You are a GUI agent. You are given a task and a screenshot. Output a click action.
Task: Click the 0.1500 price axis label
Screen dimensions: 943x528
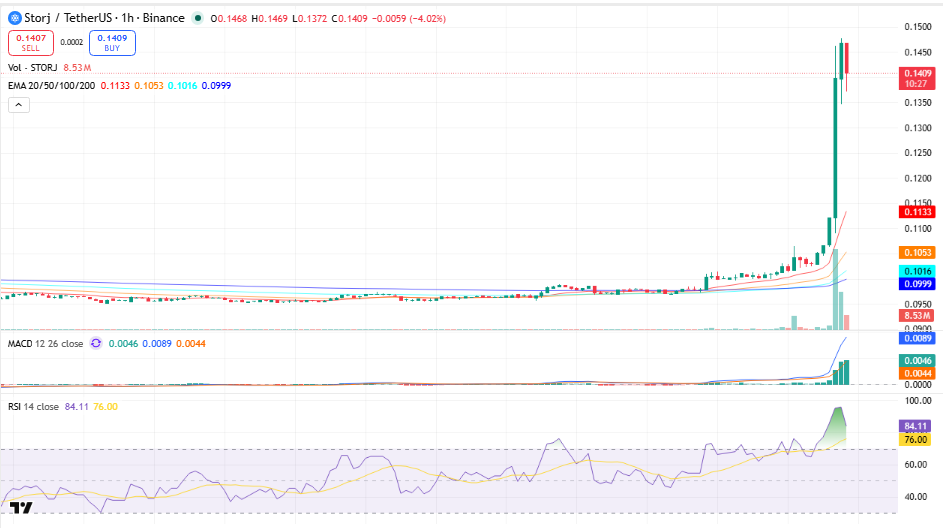918,26
